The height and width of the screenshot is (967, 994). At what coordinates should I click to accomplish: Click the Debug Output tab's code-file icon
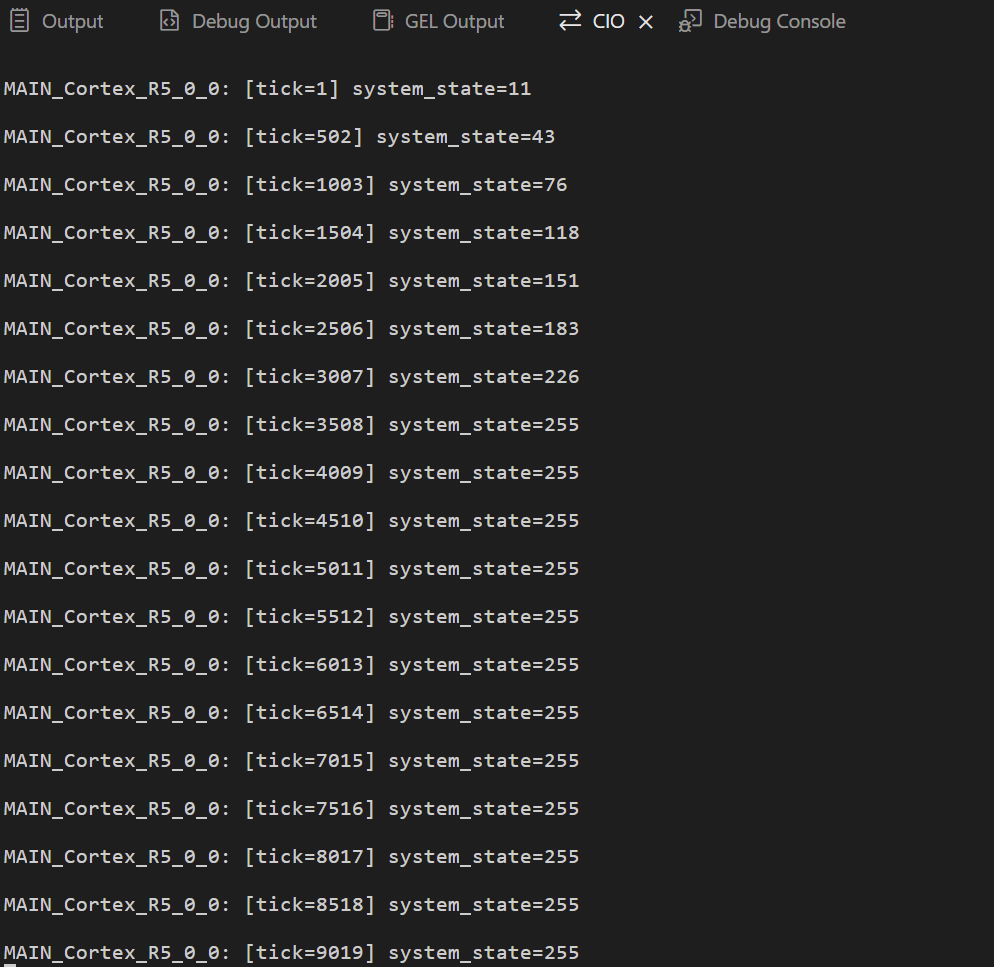(170, 21)
